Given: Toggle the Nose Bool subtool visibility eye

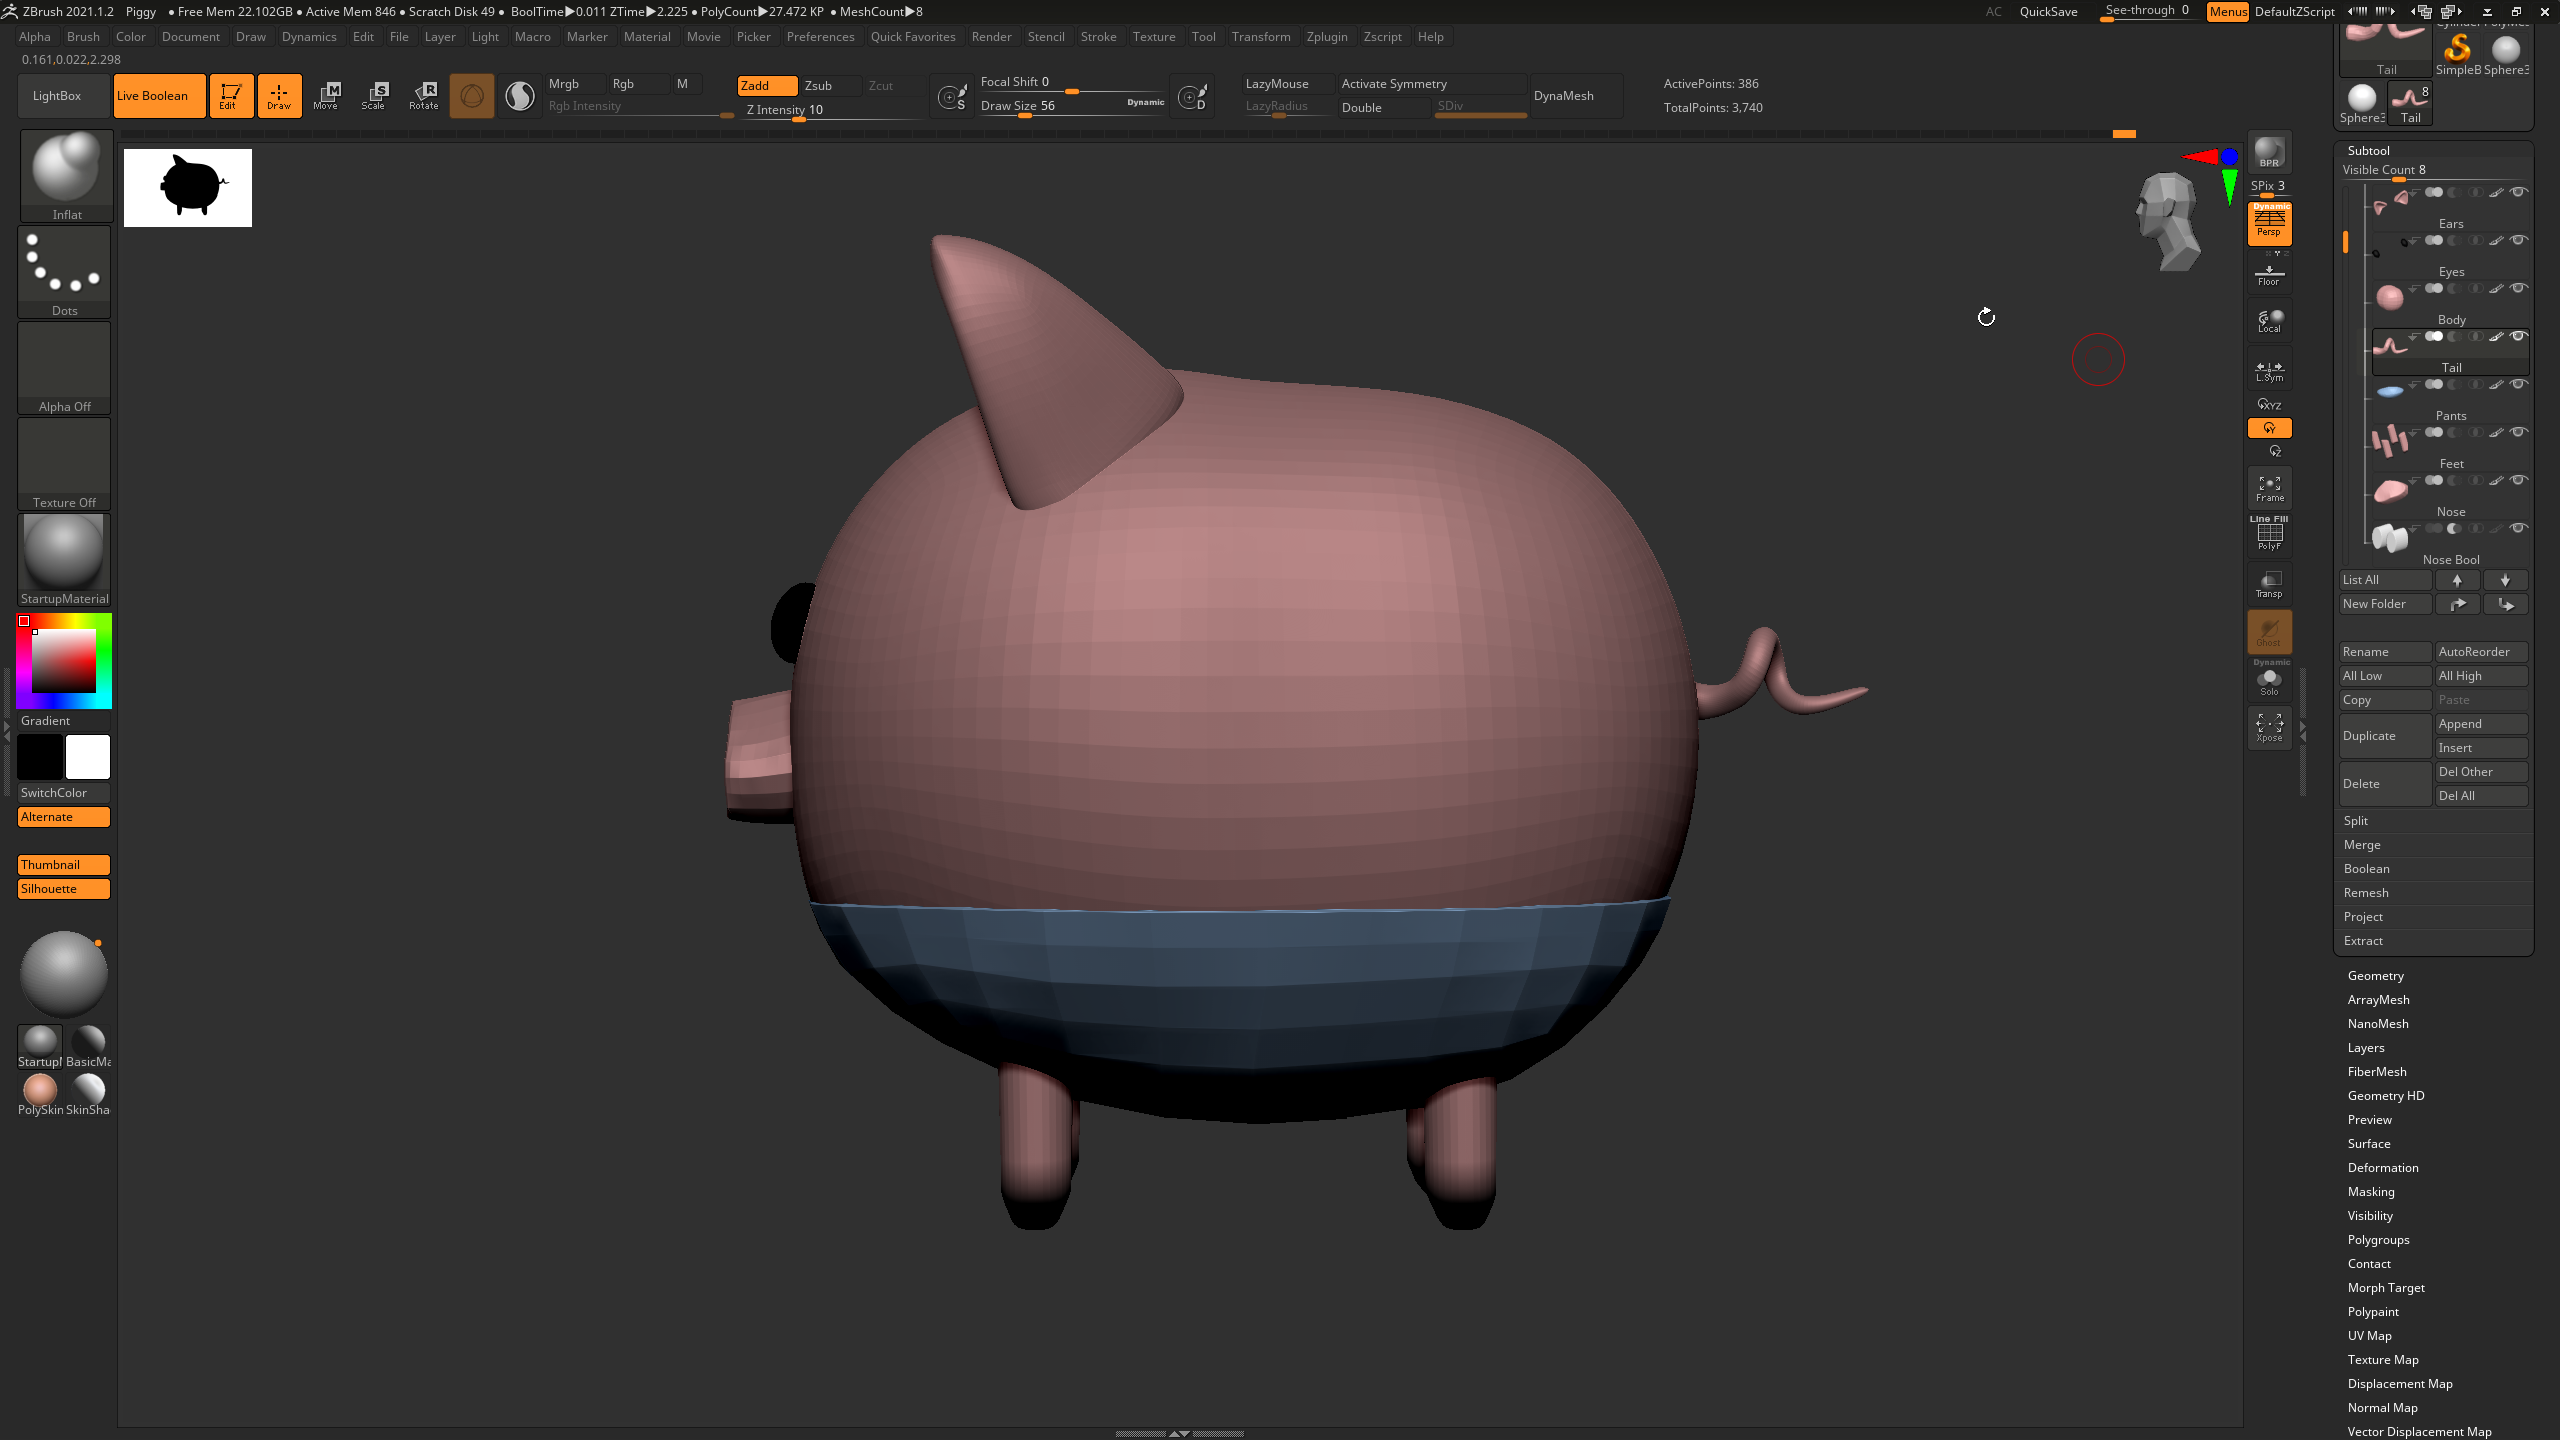Looking at the screenshot, I should (2519, 528).
